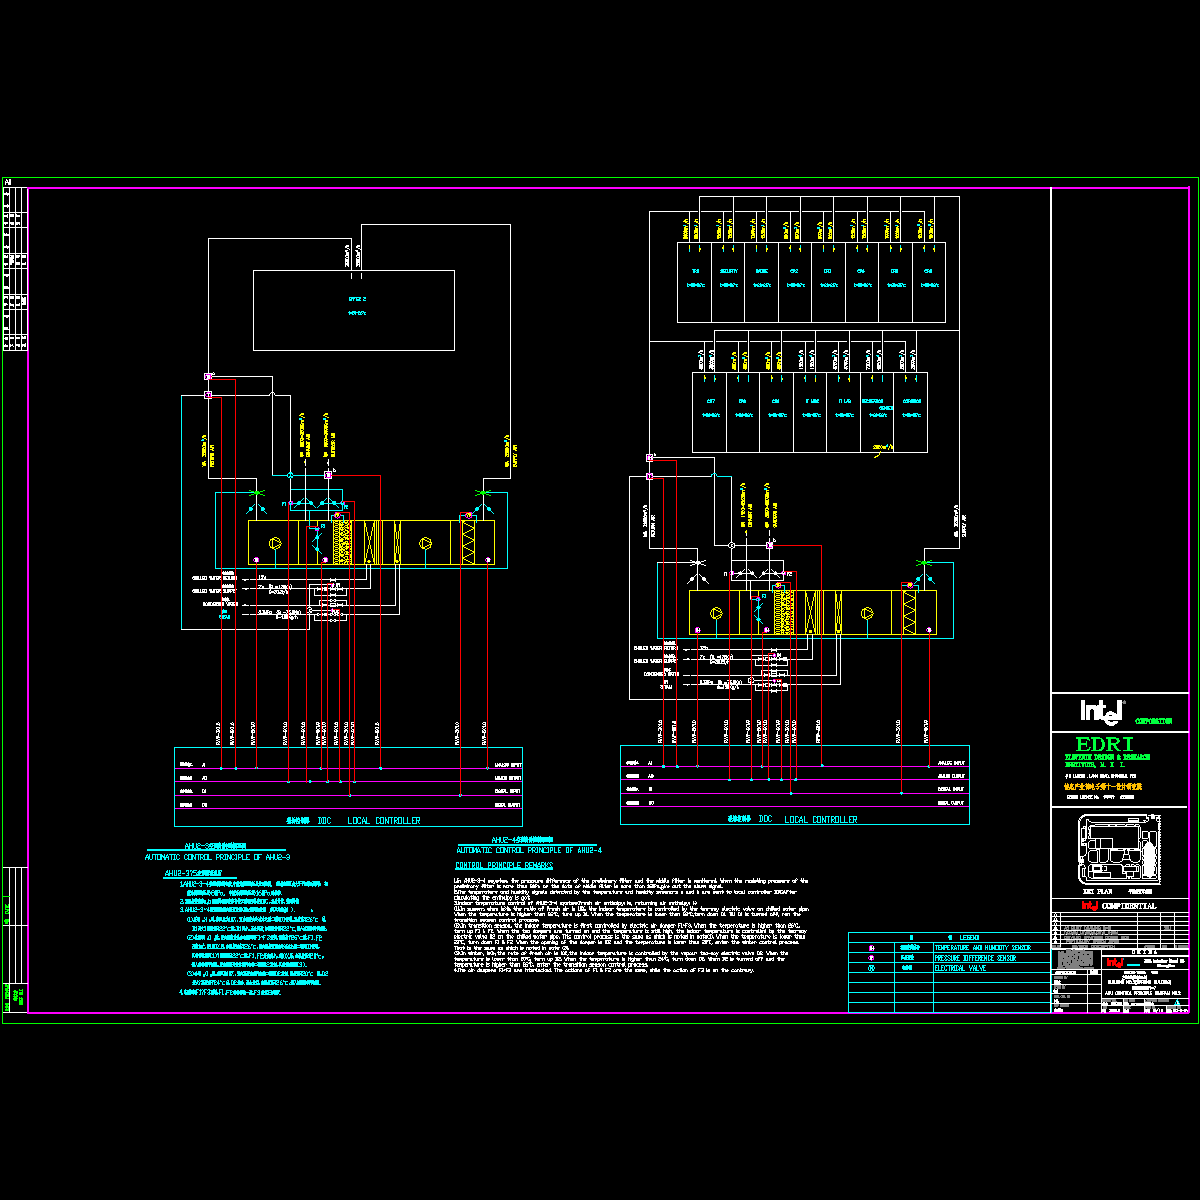The width and height of the screenshot is (1200, 1200).
Task: Click lower magenta sensor above left AHU
Action: pyautogui.click(x=208, y=395)
